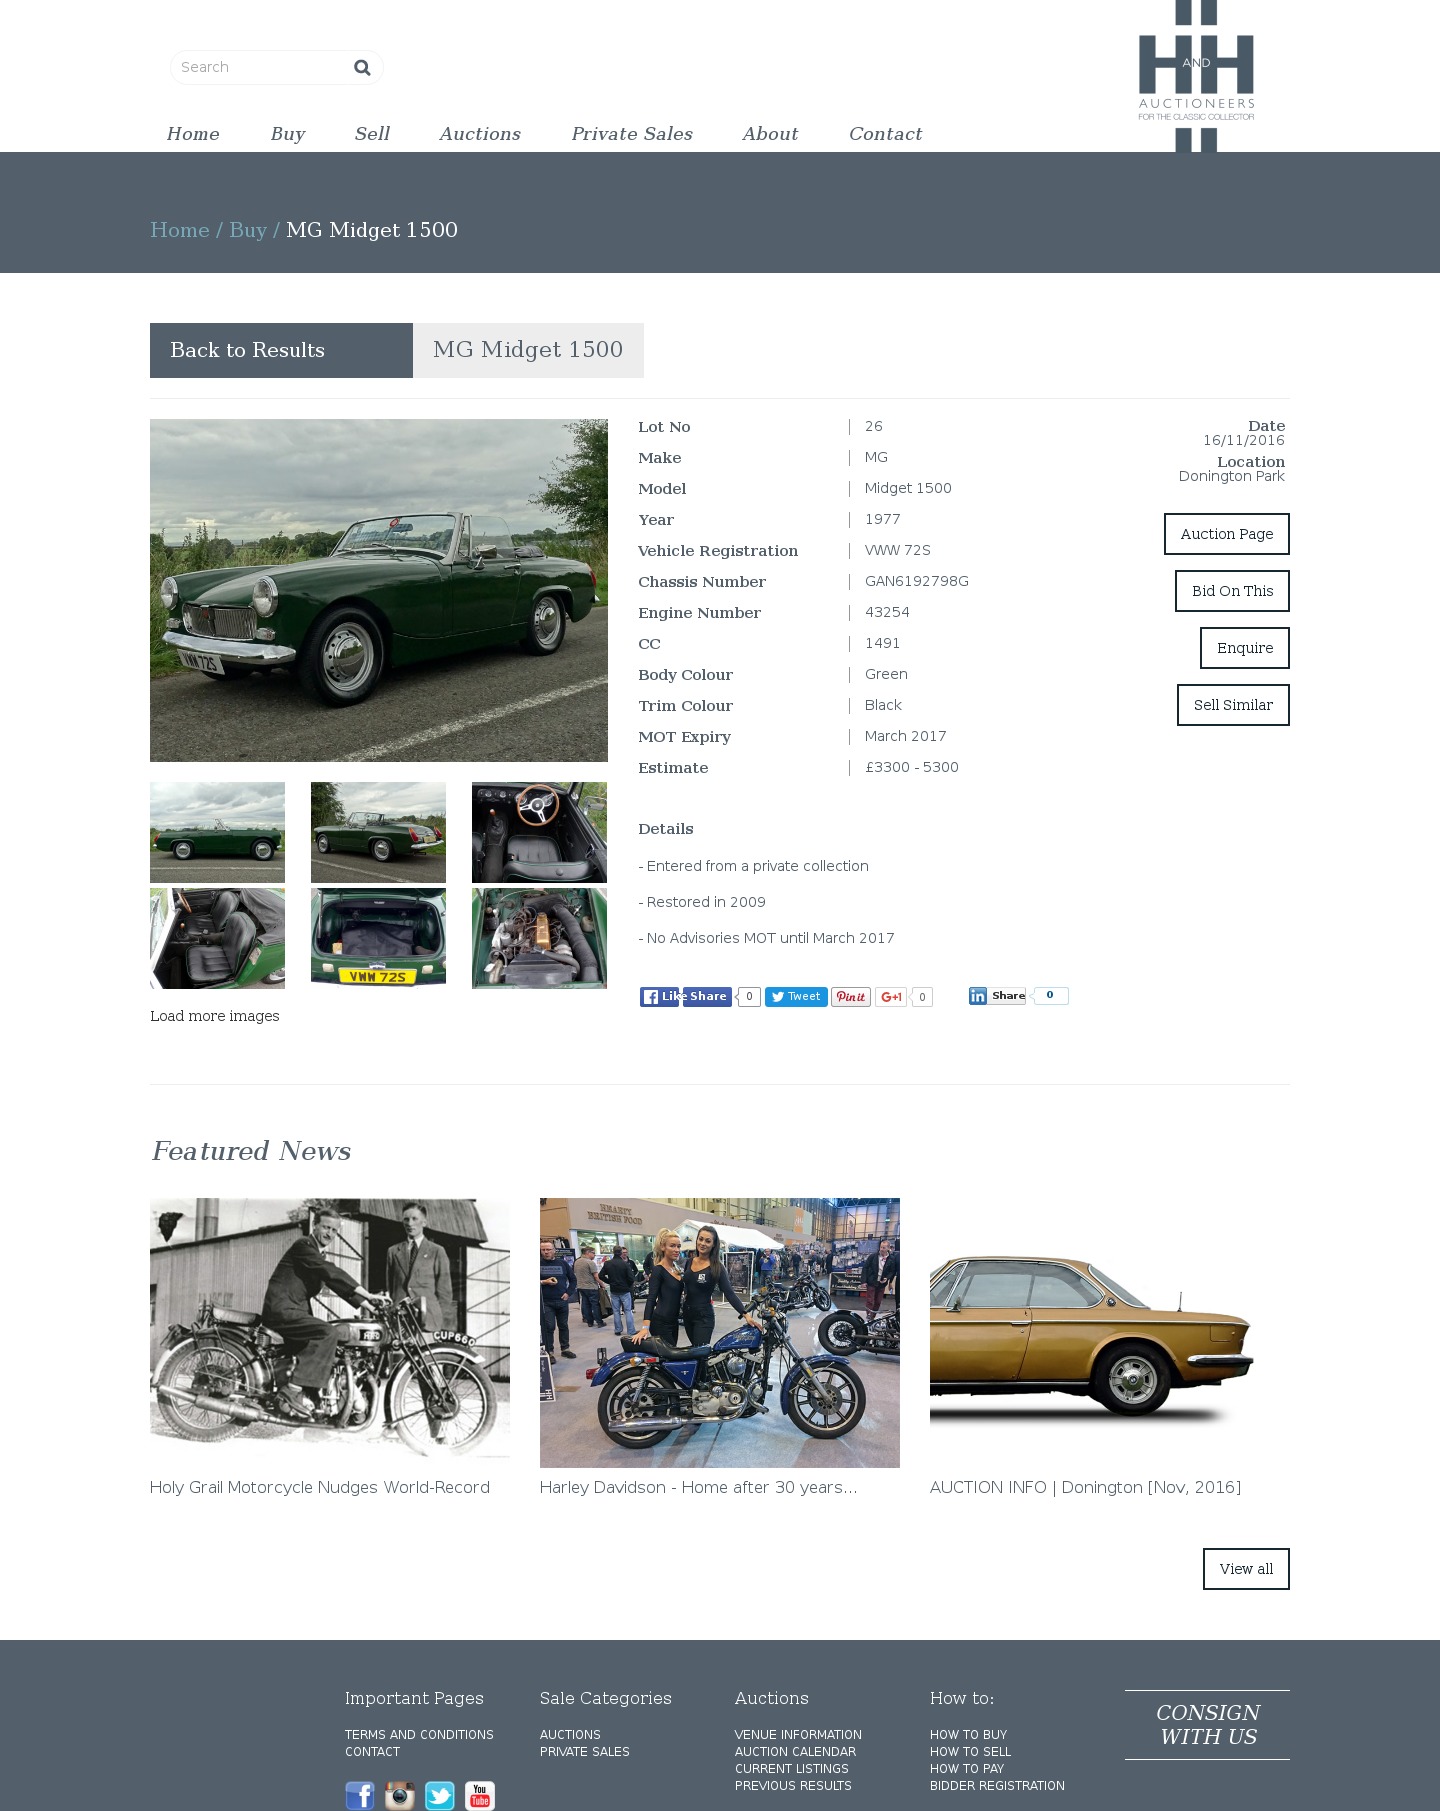Open AUCTION INFO Donington news link

(1085, 1487)
